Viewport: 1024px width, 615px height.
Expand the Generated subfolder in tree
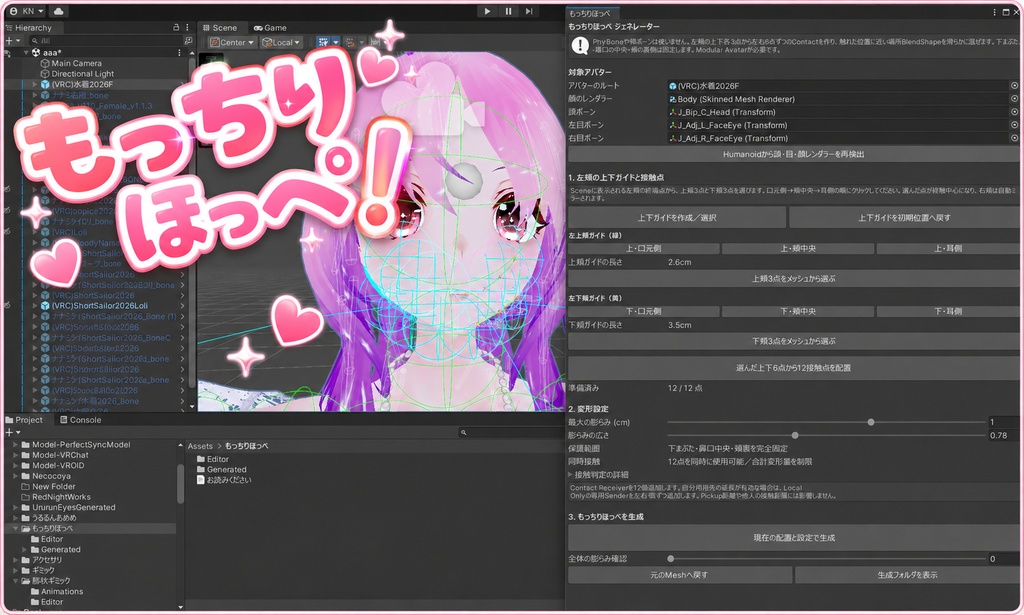25,549
